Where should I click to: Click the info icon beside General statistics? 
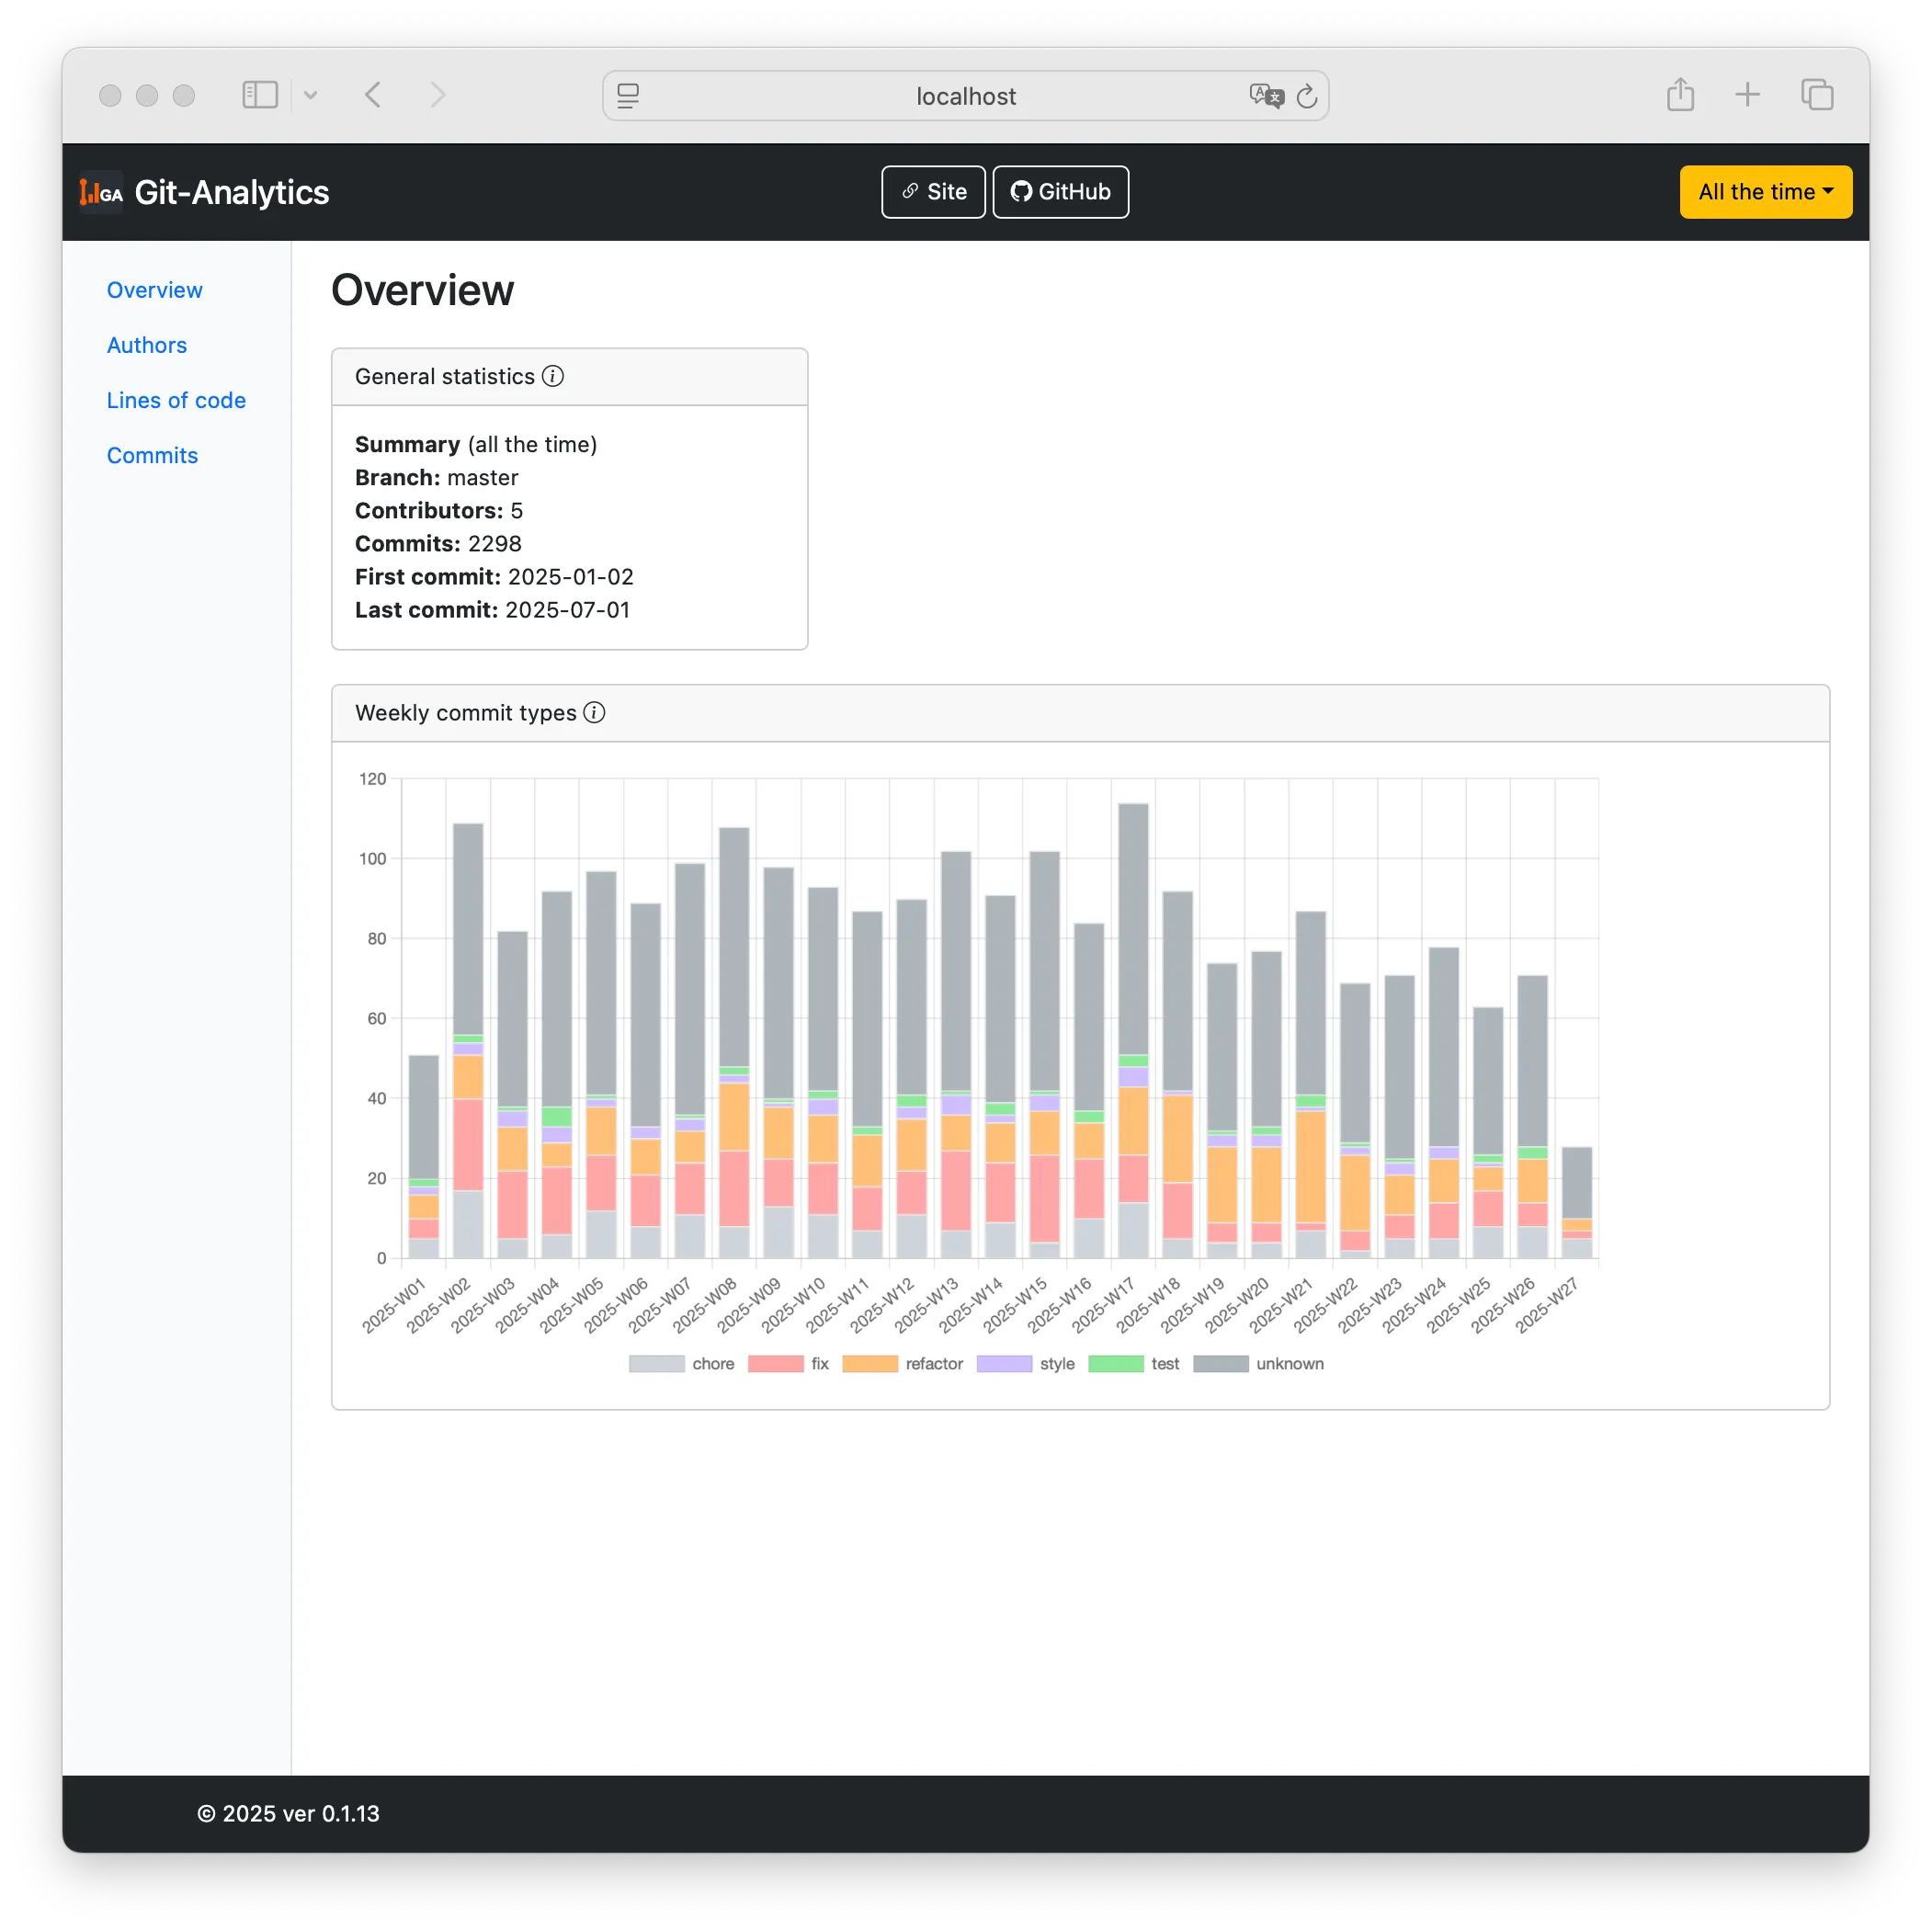(x=553, y=377)
